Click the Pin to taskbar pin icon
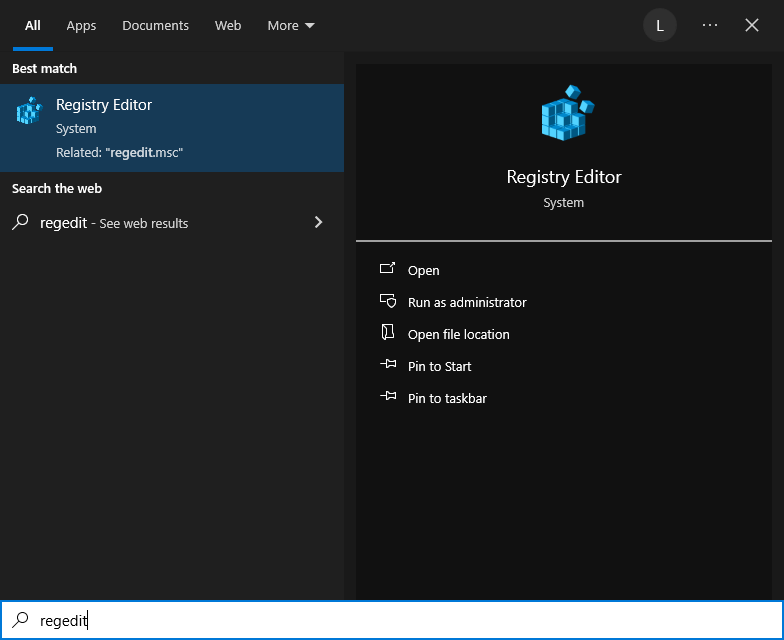Viewport: 784px width, 640px height. click(x=388, y=396)
